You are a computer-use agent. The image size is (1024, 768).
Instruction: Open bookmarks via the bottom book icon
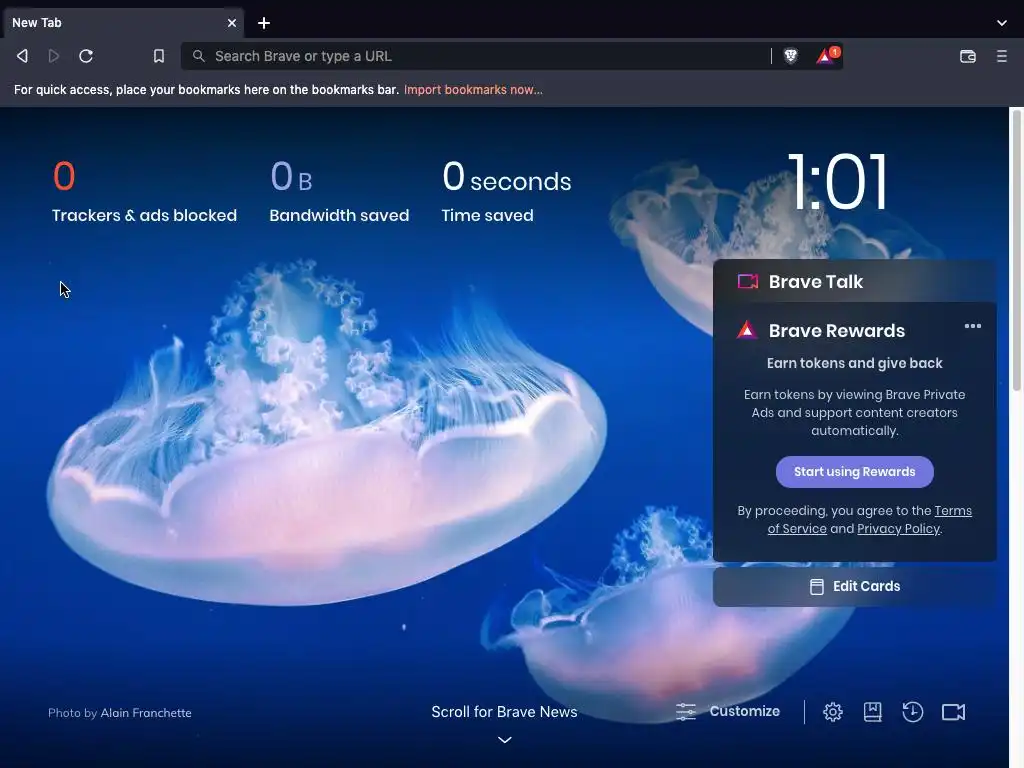(x=872, y=712)
